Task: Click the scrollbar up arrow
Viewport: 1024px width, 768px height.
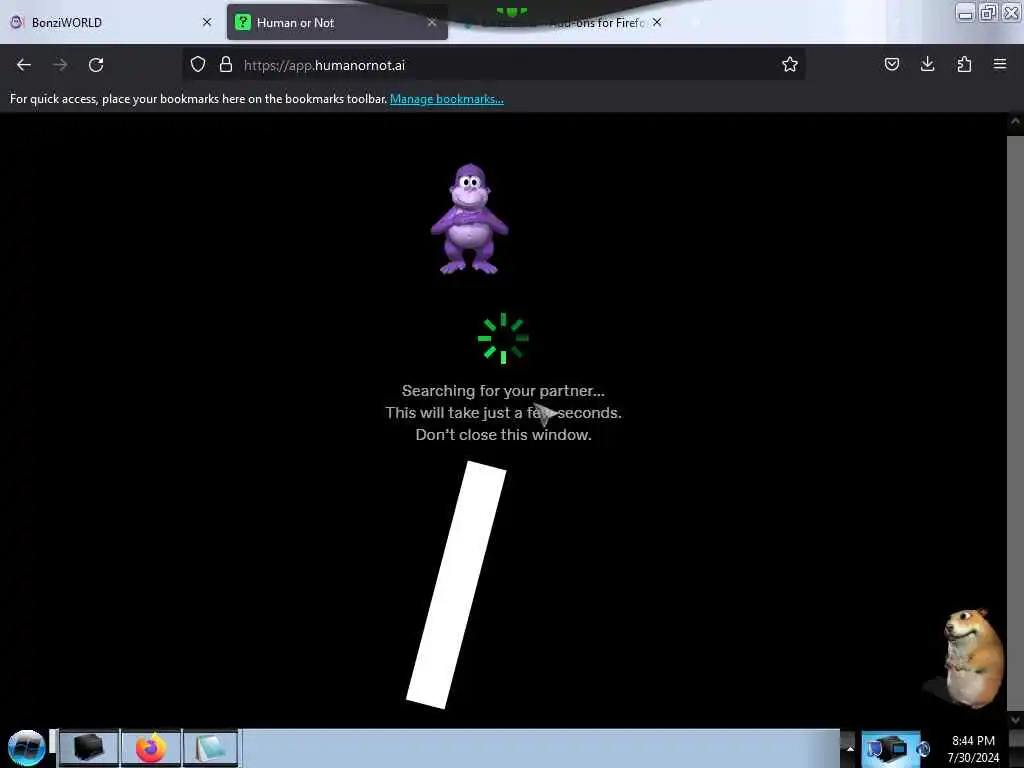Action: point(1015,121)
